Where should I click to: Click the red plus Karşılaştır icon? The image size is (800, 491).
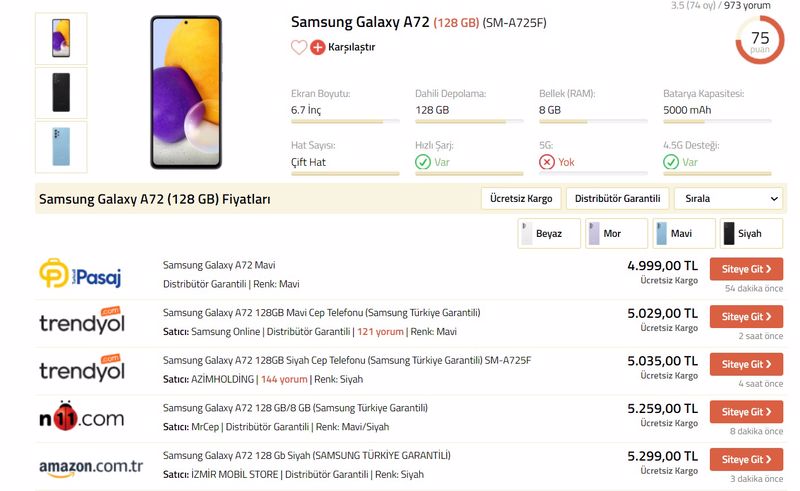[317, 47]
